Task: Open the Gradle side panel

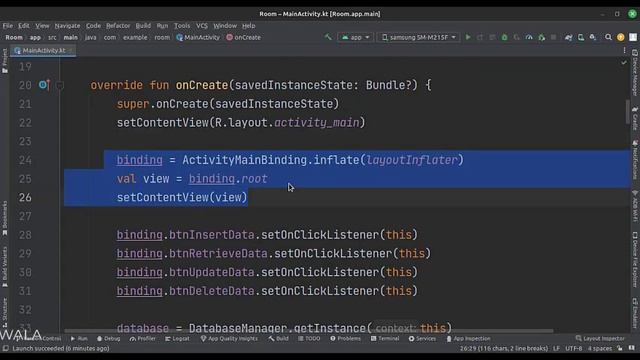Action: (x=635, y=118)
